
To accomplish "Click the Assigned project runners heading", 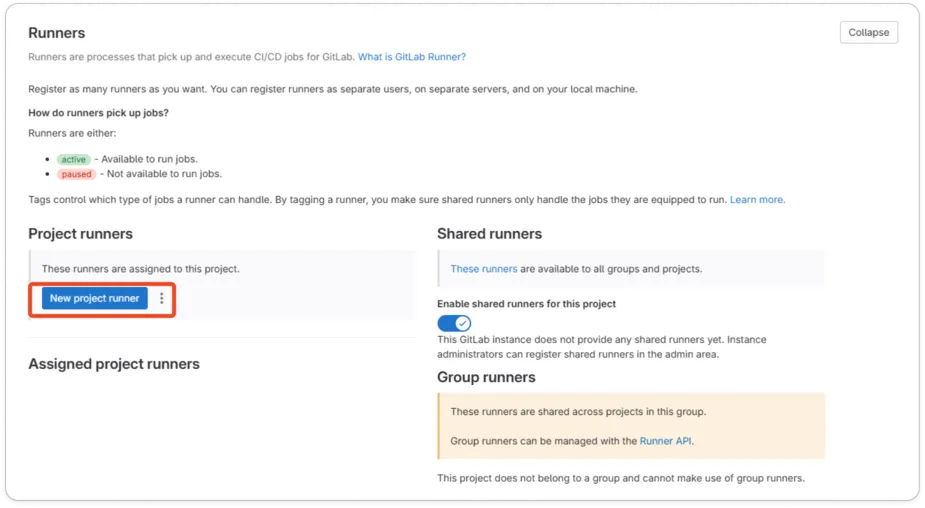I will click(114, 364).
